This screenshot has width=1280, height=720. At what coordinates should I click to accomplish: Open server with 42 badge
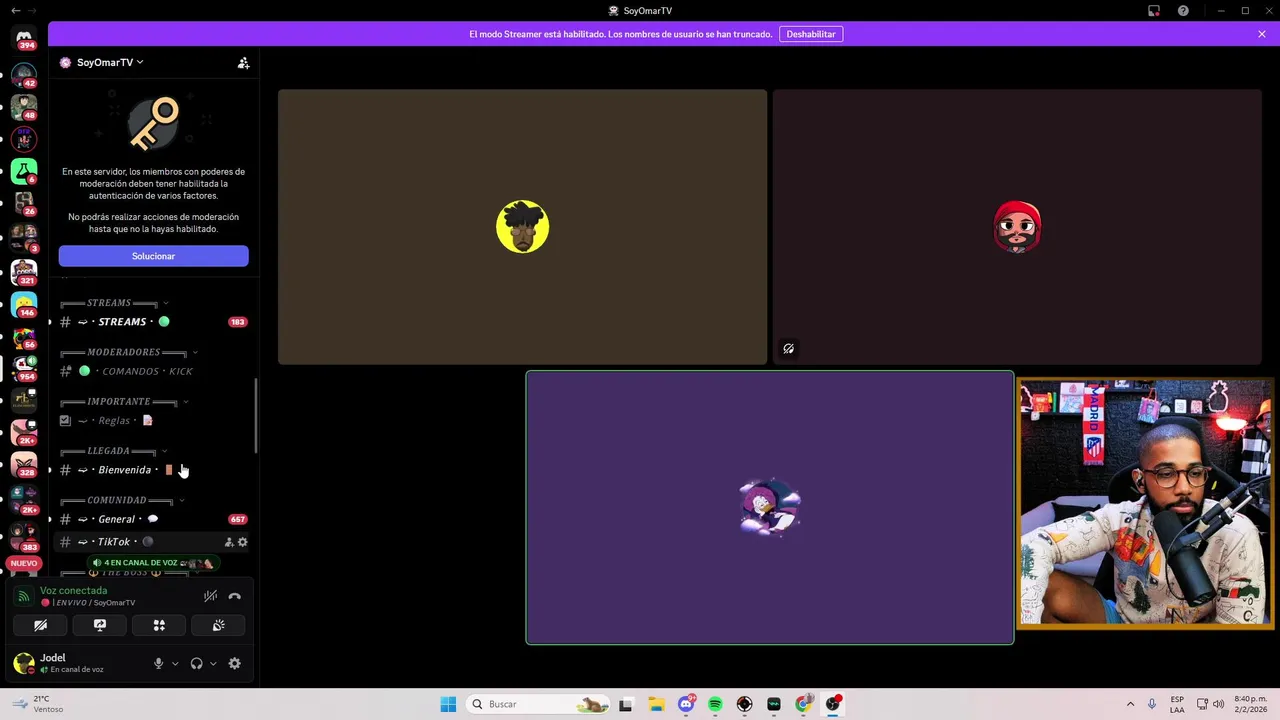pyautogui.click(x=24, y=75)
